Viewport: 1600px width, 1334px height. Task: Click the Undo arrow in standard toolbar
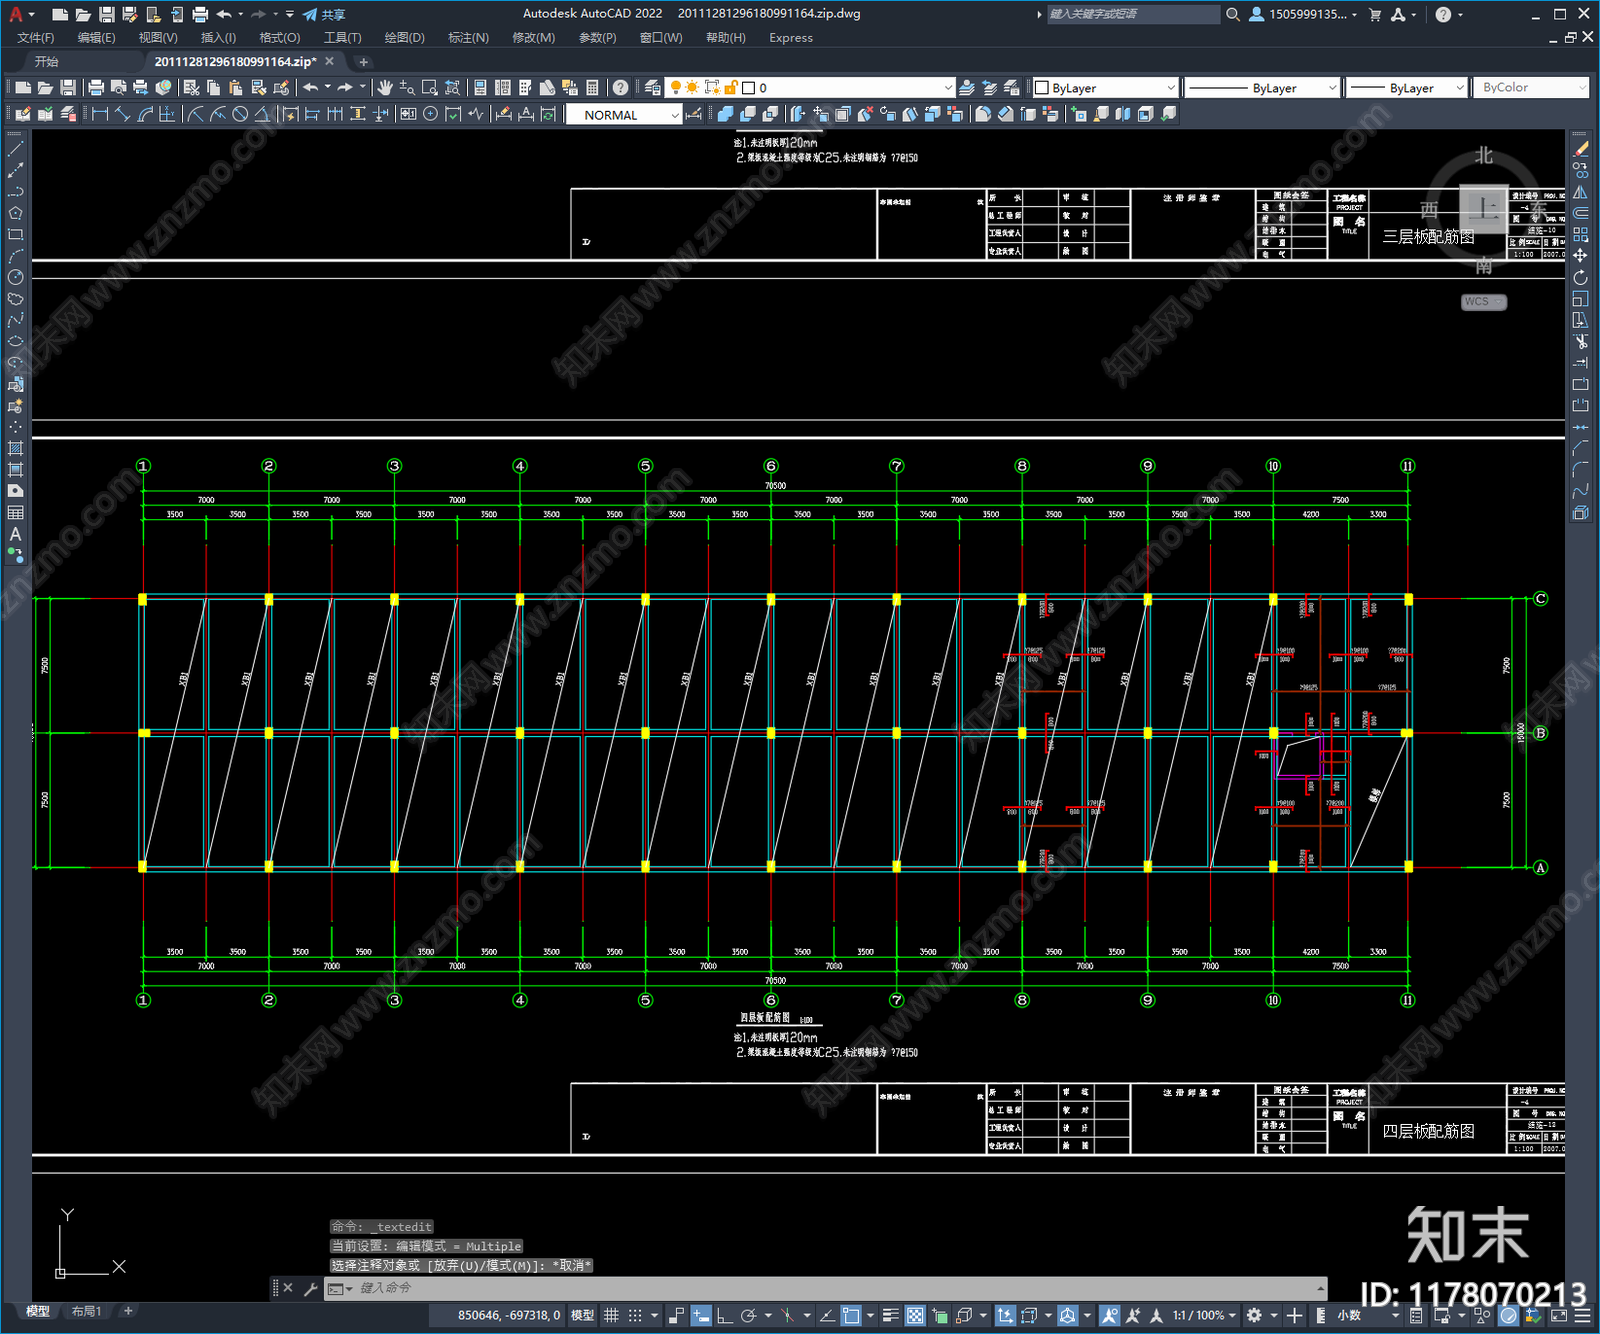coord(311,88)
